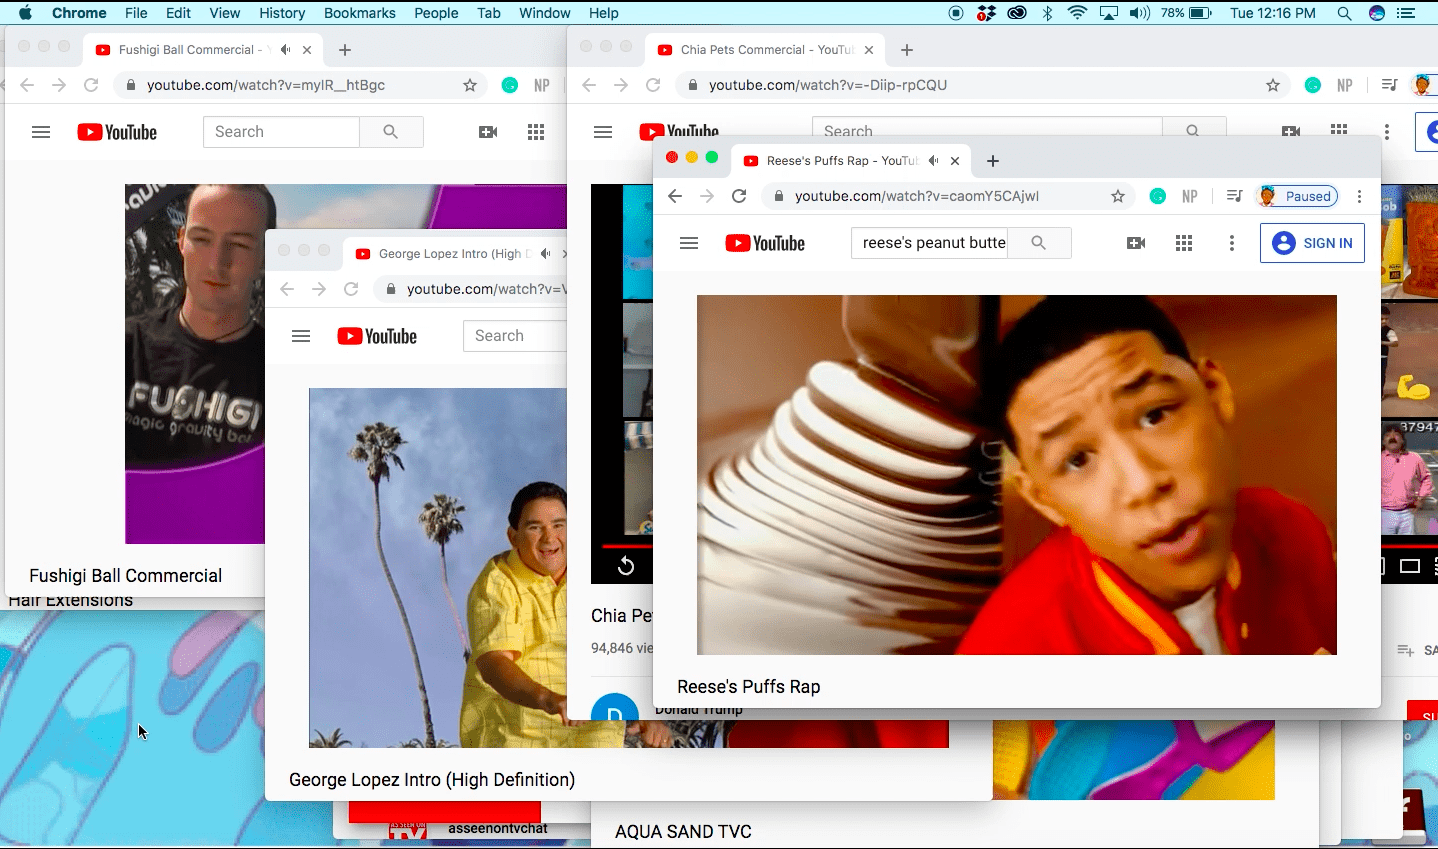Click YouTube logo in Reese's window

[765, 243]
